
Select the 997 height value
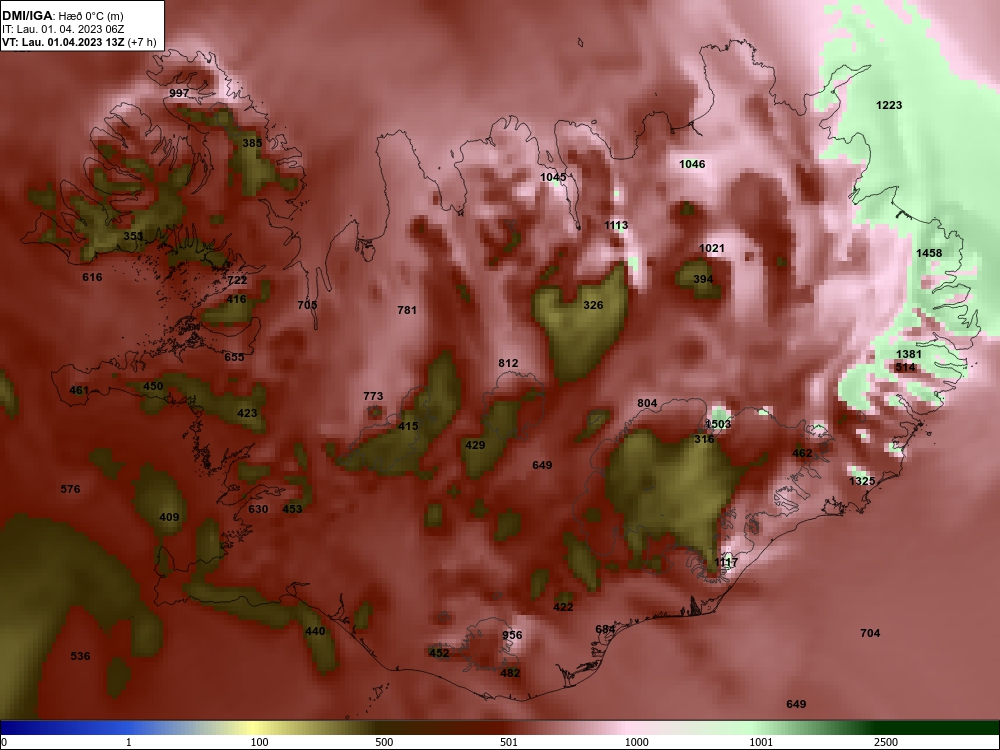(179, 93)
